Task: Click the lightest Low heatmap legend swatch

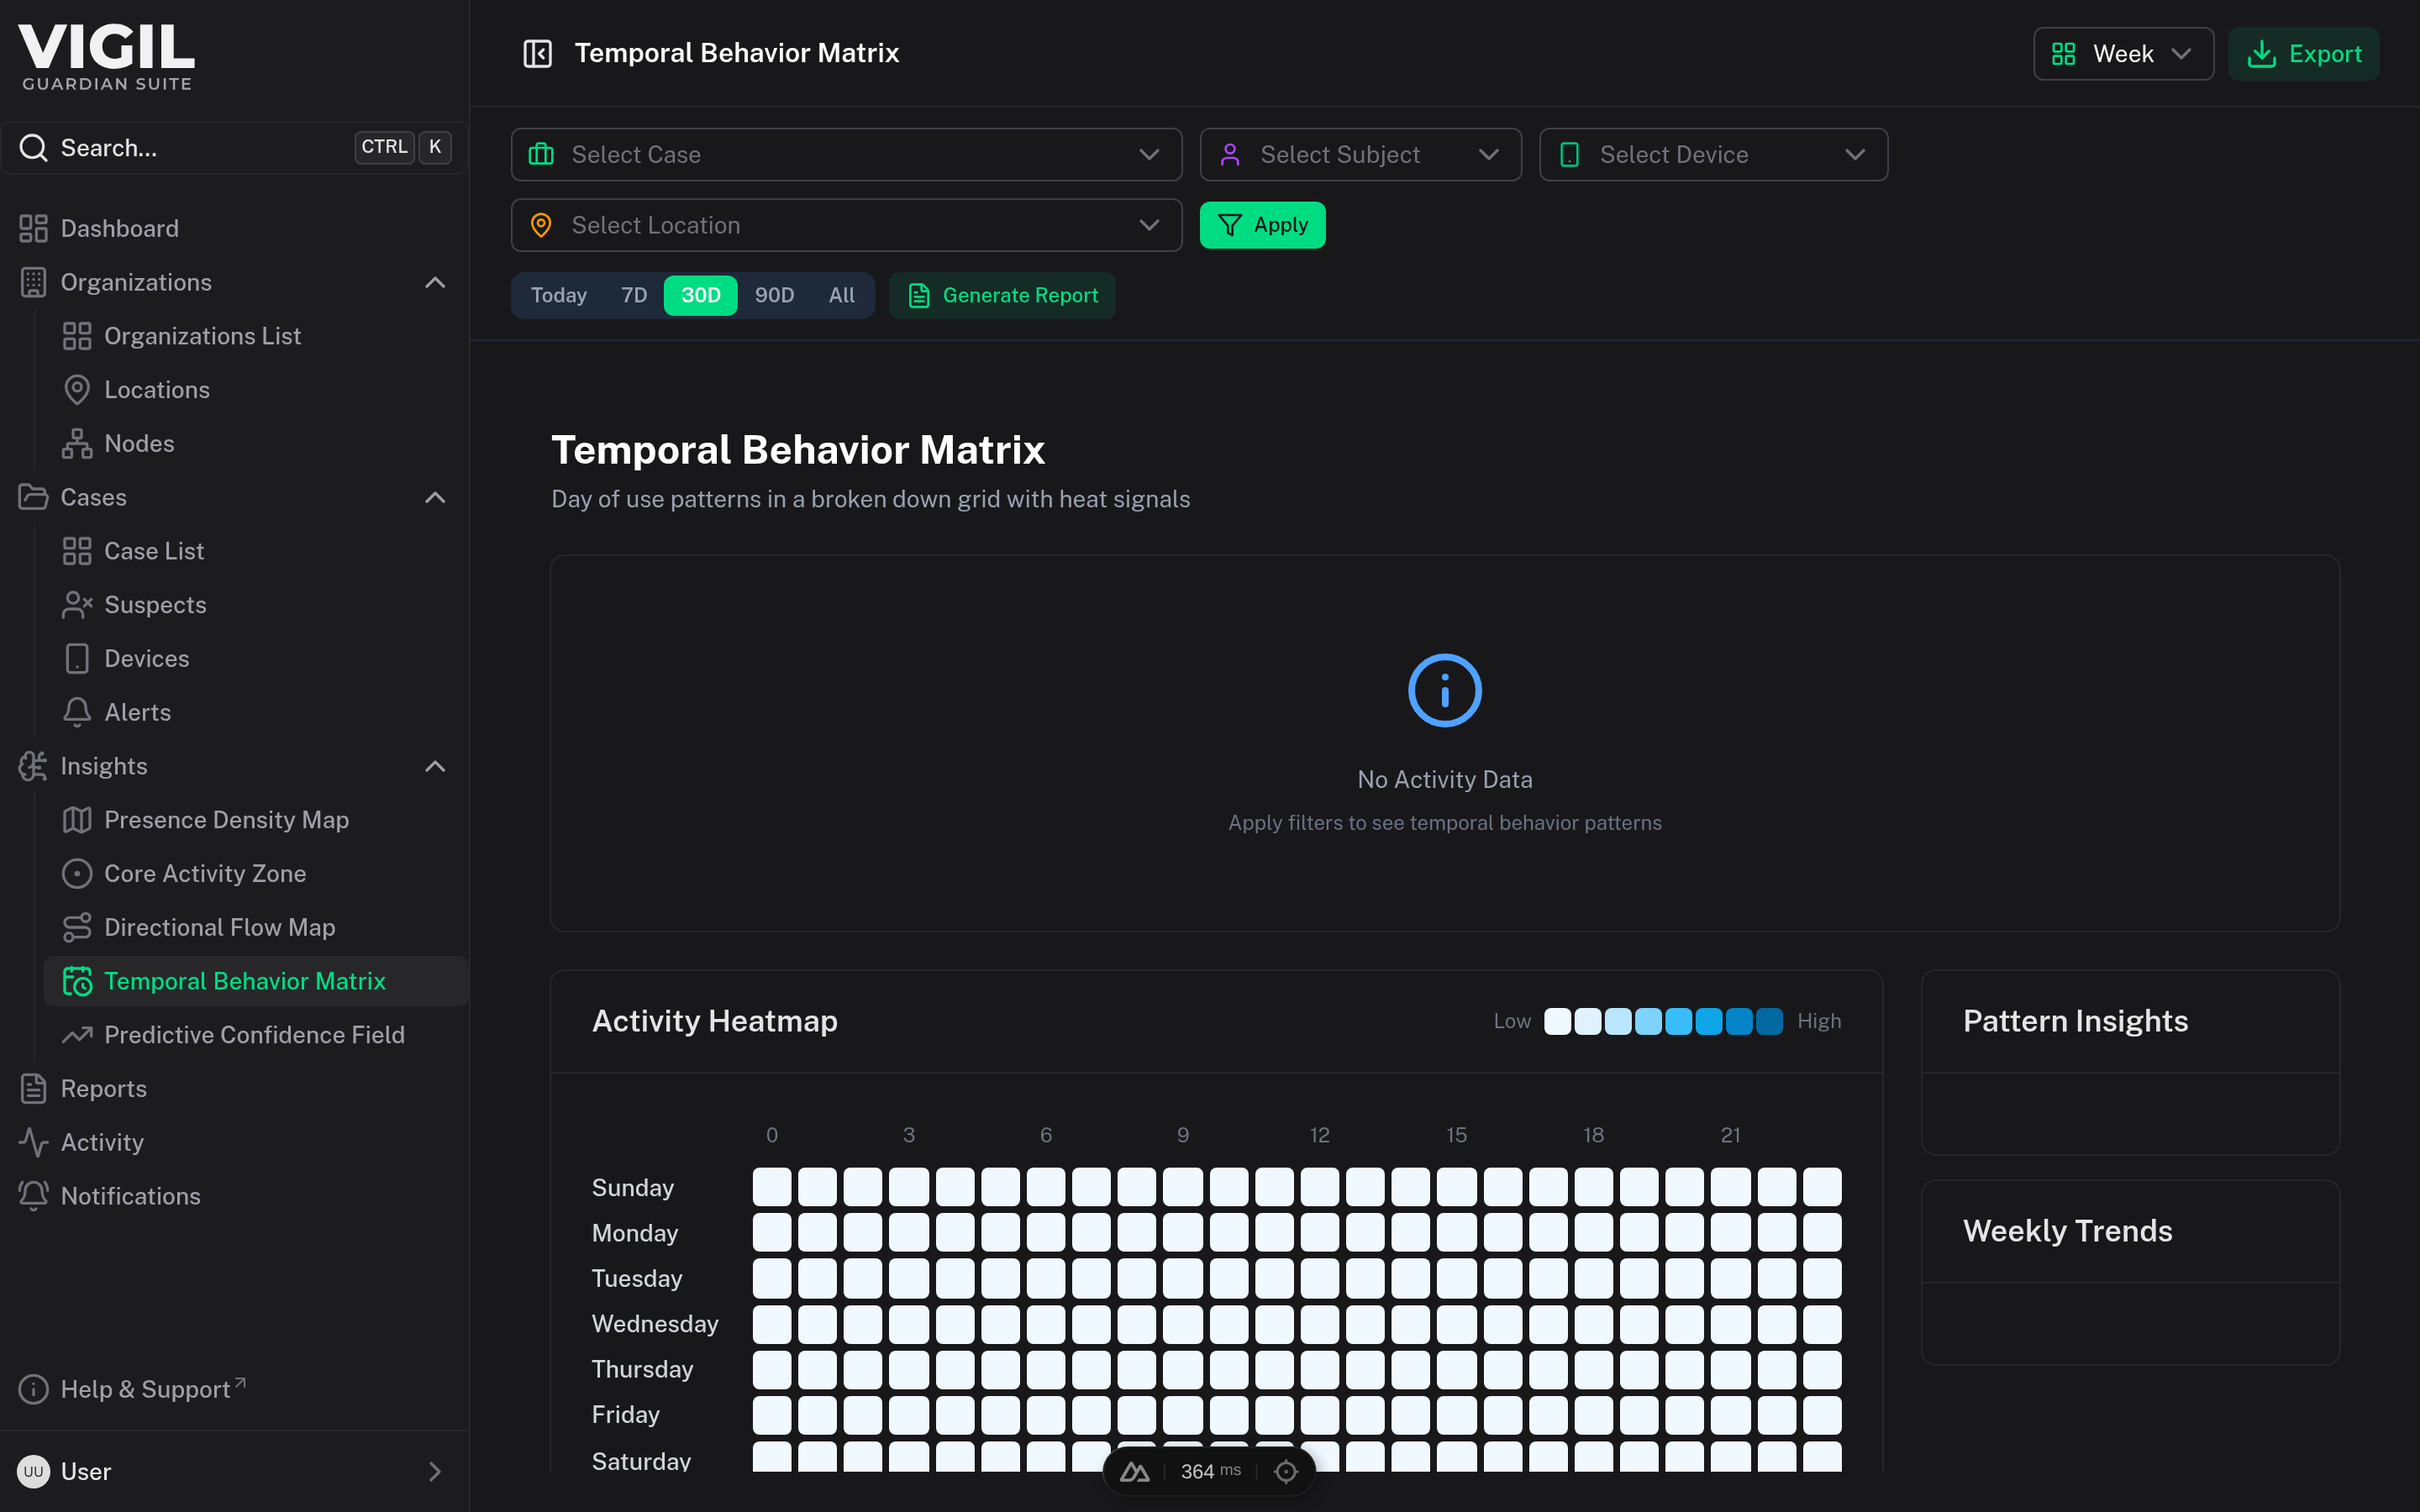Action: pyautogui.click(x=1557, y=1021)
